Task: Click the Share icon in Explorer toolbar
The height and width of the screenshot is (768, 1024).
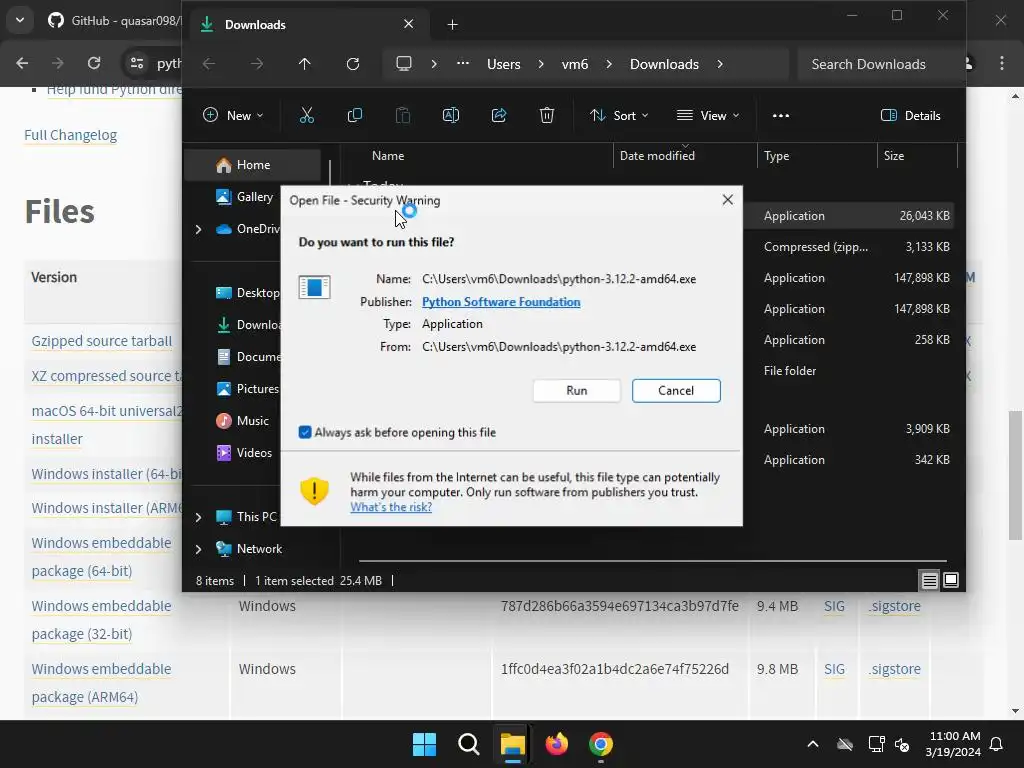Action: coord(499,116)
